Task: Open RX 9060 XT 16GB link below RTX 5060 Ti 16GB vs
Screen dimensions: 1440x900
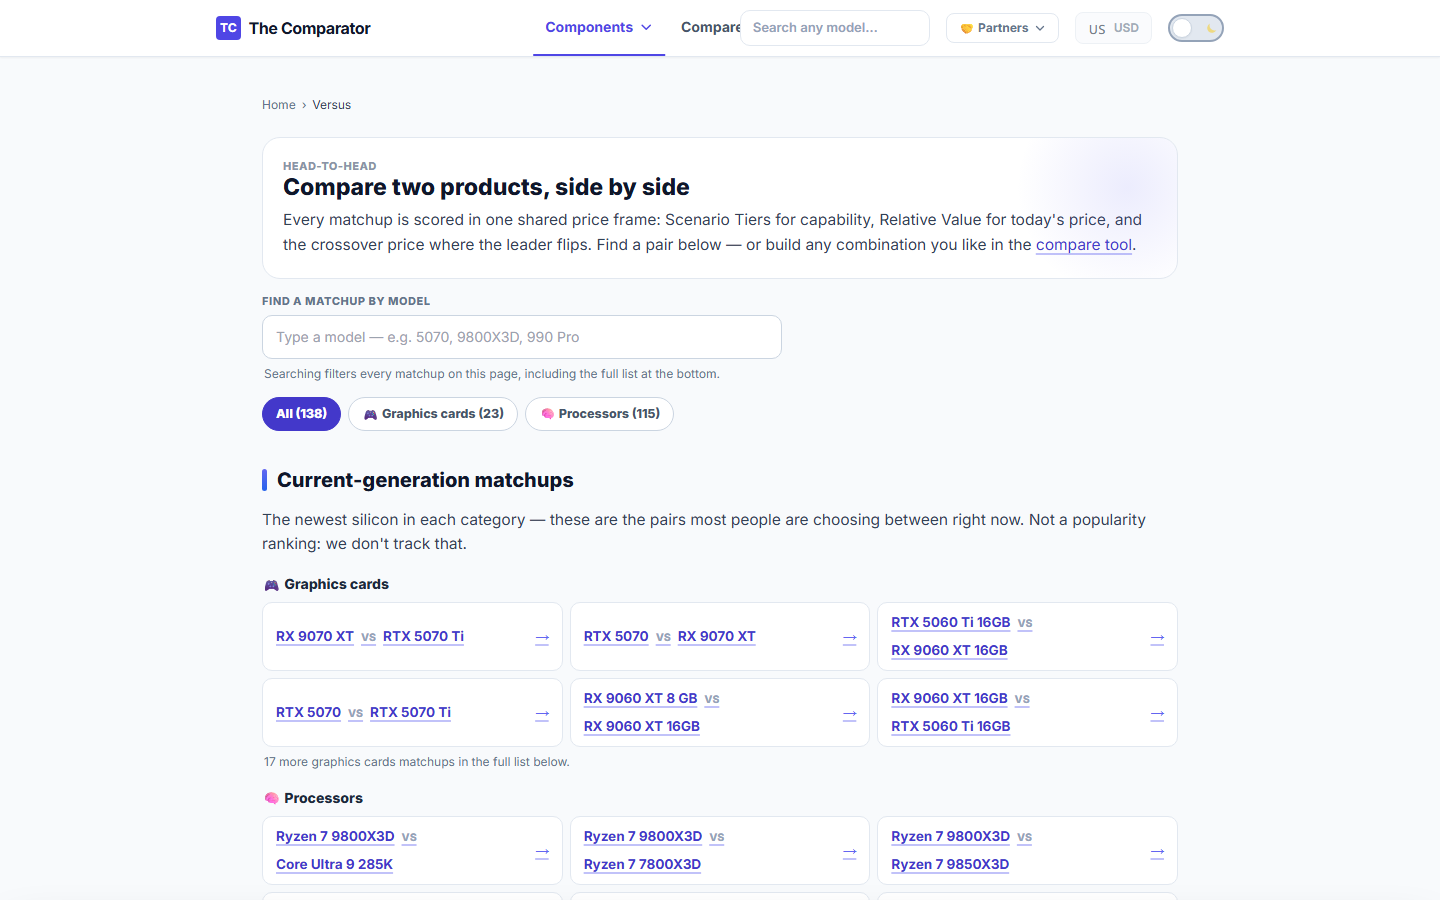Action: coord(949,651)
